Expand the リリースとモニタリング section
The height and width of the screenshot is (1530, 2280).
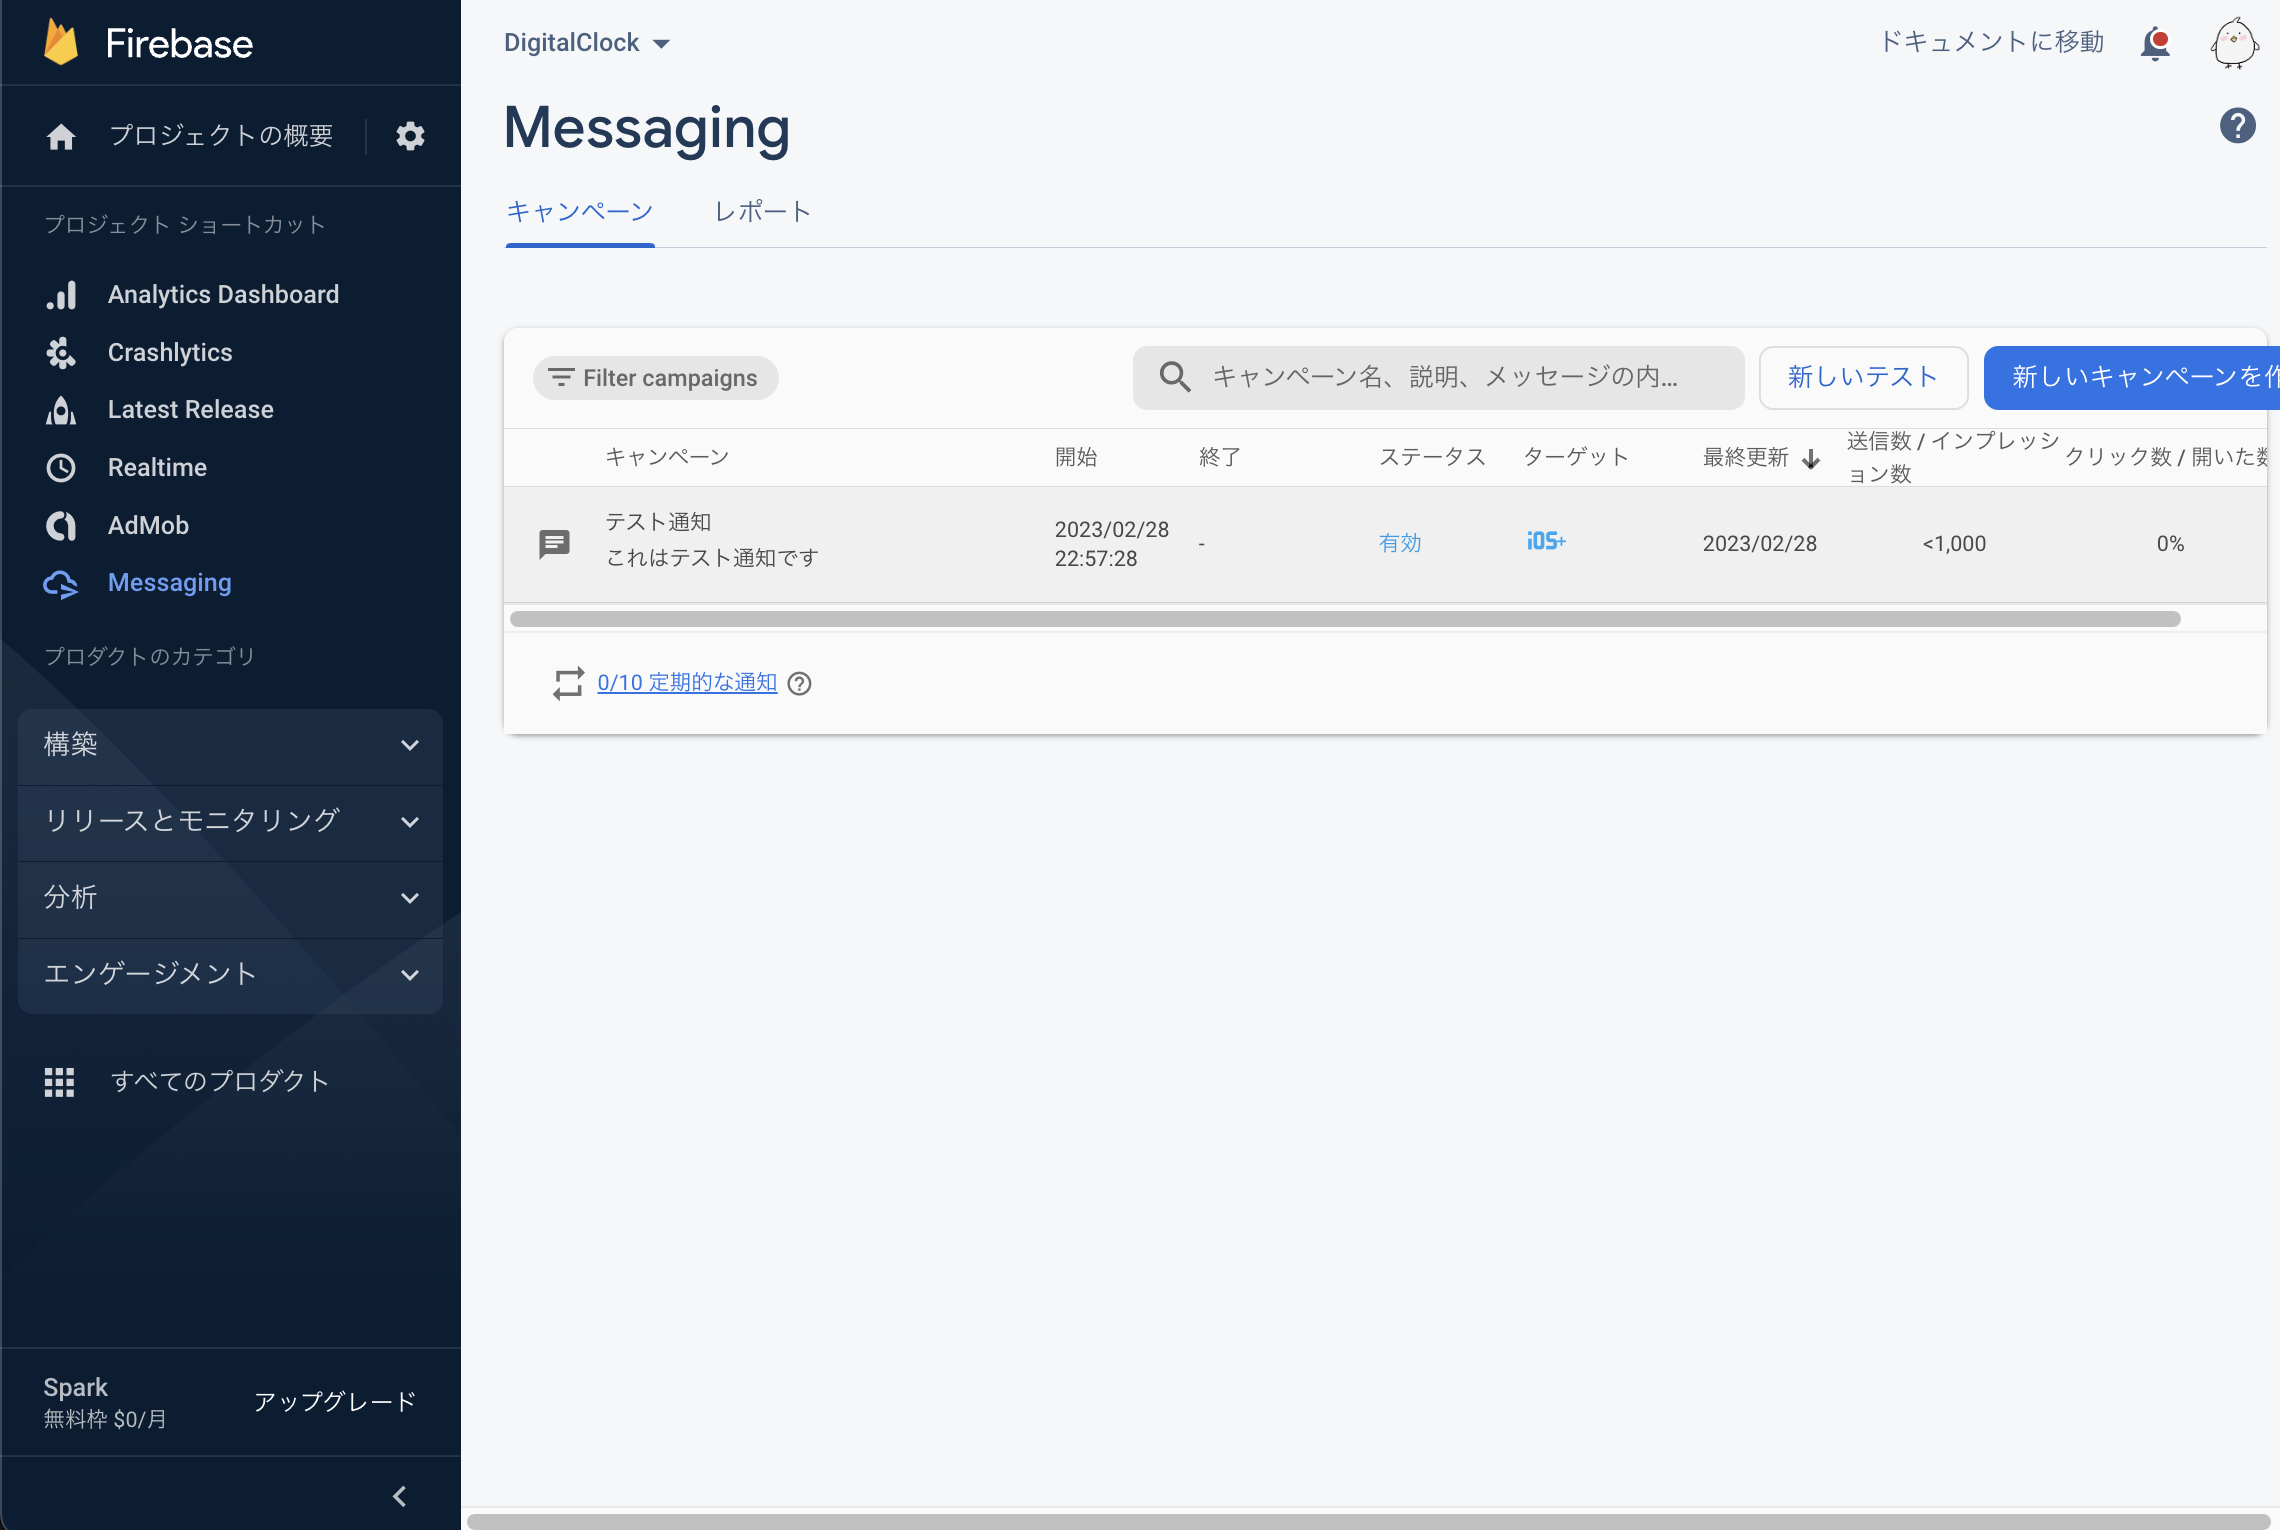pyautogui.click(x=229, y=821)
